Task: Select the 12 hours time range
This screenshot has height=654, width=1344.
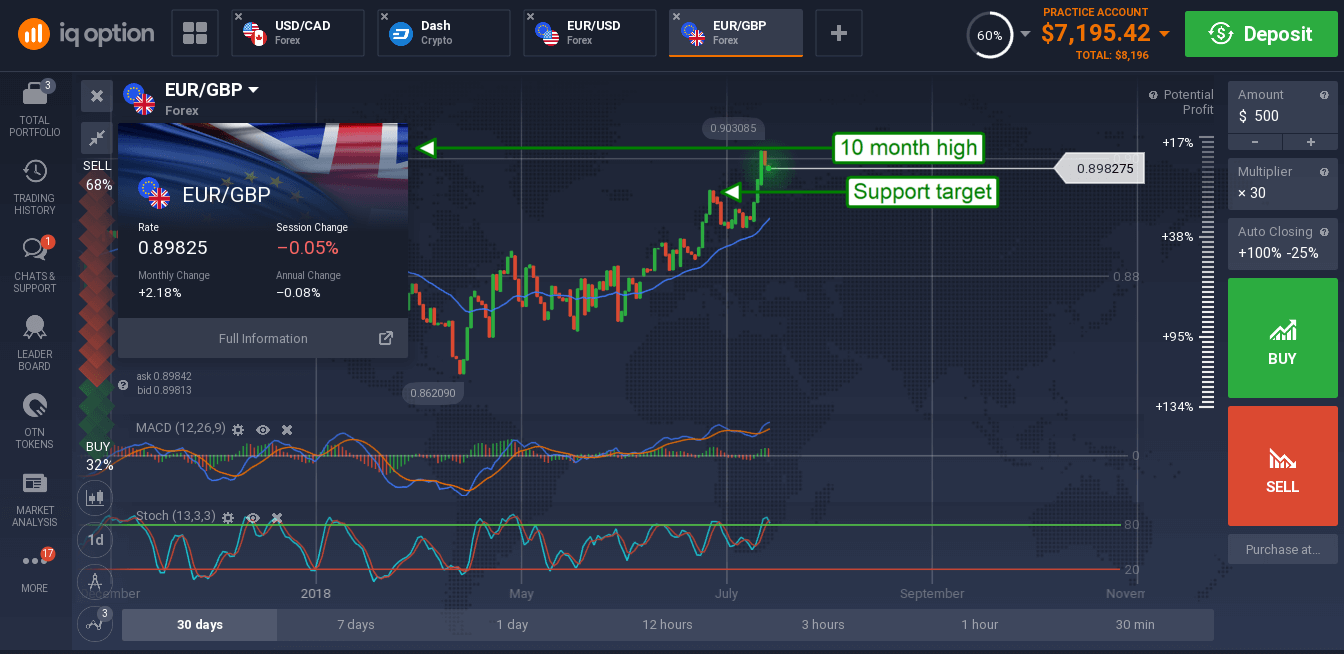Action: [668, 625]
